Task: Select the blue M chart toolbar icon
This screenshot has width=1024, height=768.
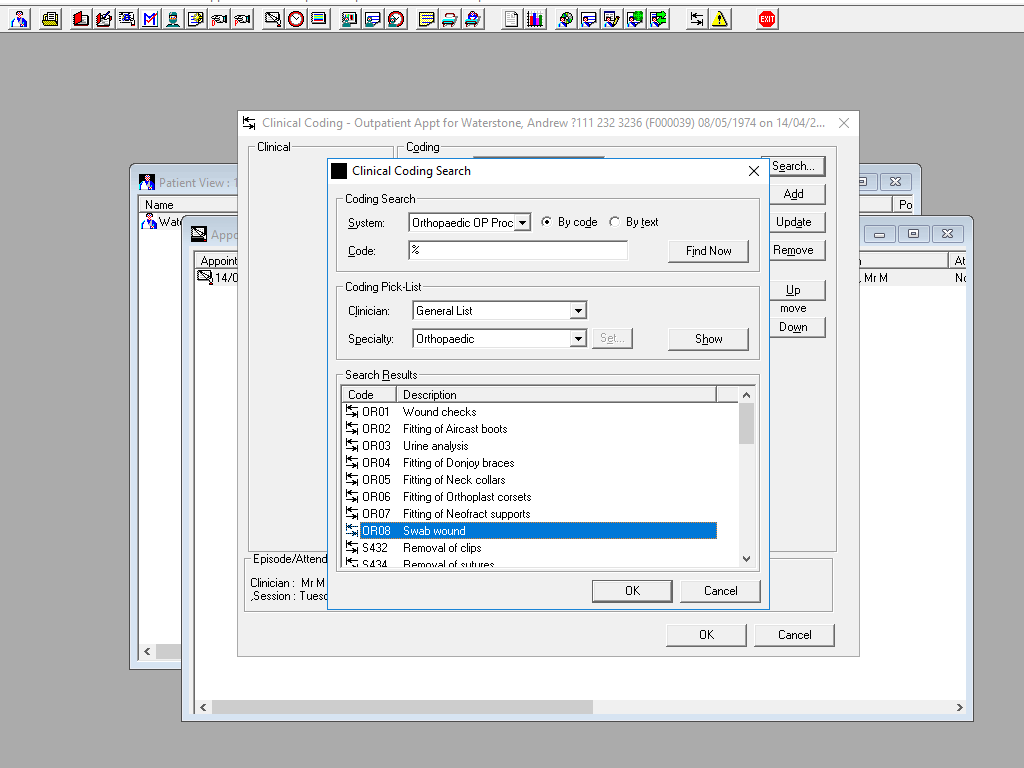Action: coord(150,19)
